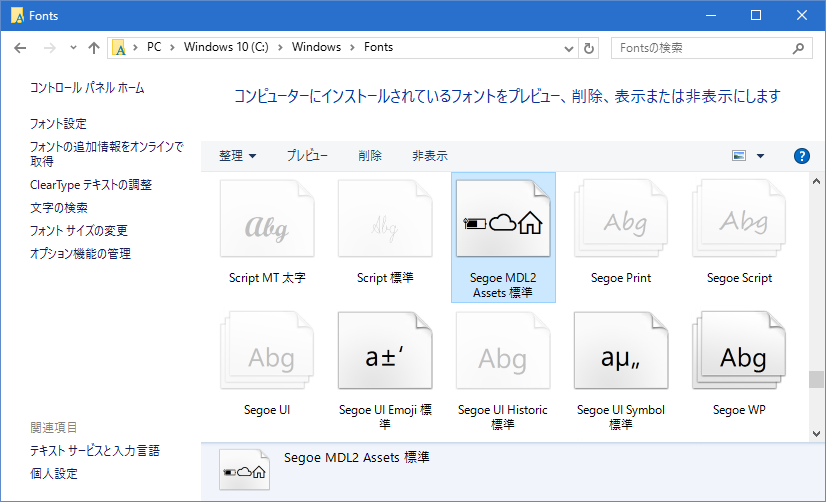Click the Fonts title bar icon
This screenshot has width=826, height=502.
(17, 15)
